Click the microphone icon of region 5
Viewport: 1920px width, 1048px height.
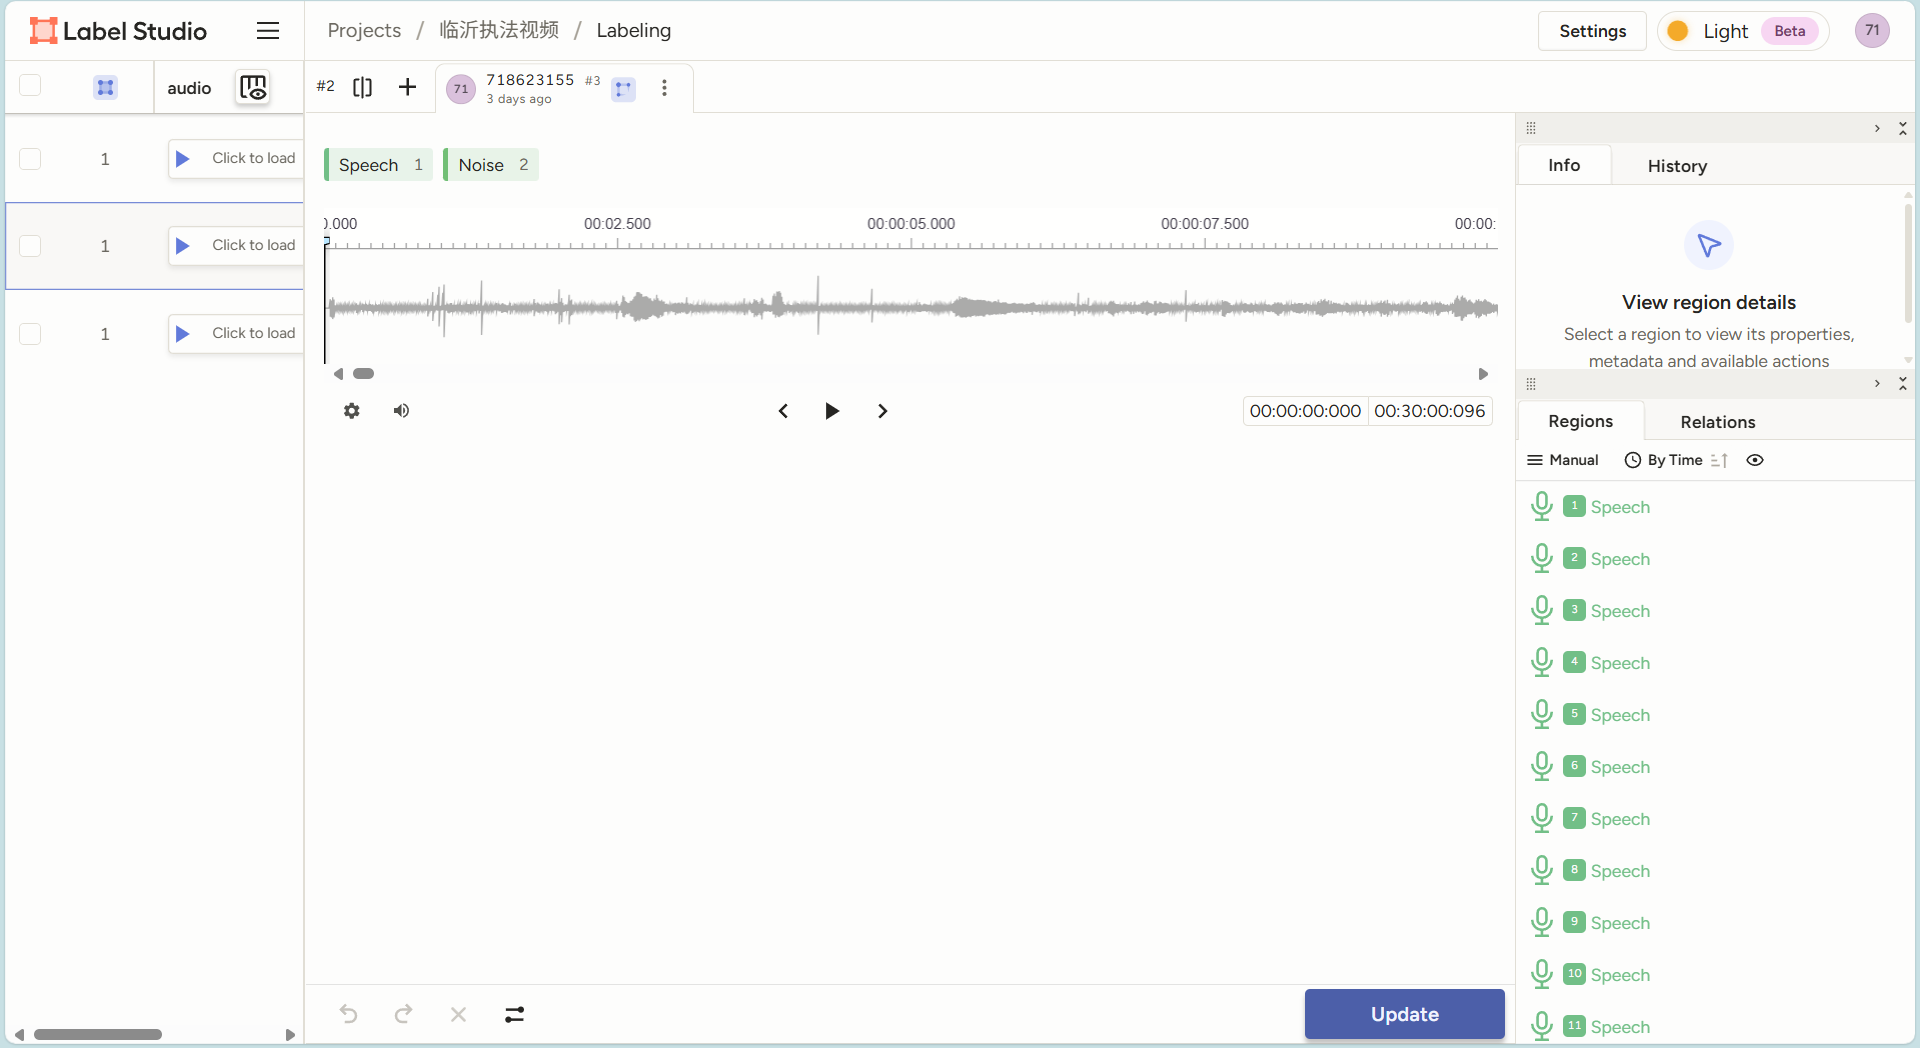[1541, 714]
